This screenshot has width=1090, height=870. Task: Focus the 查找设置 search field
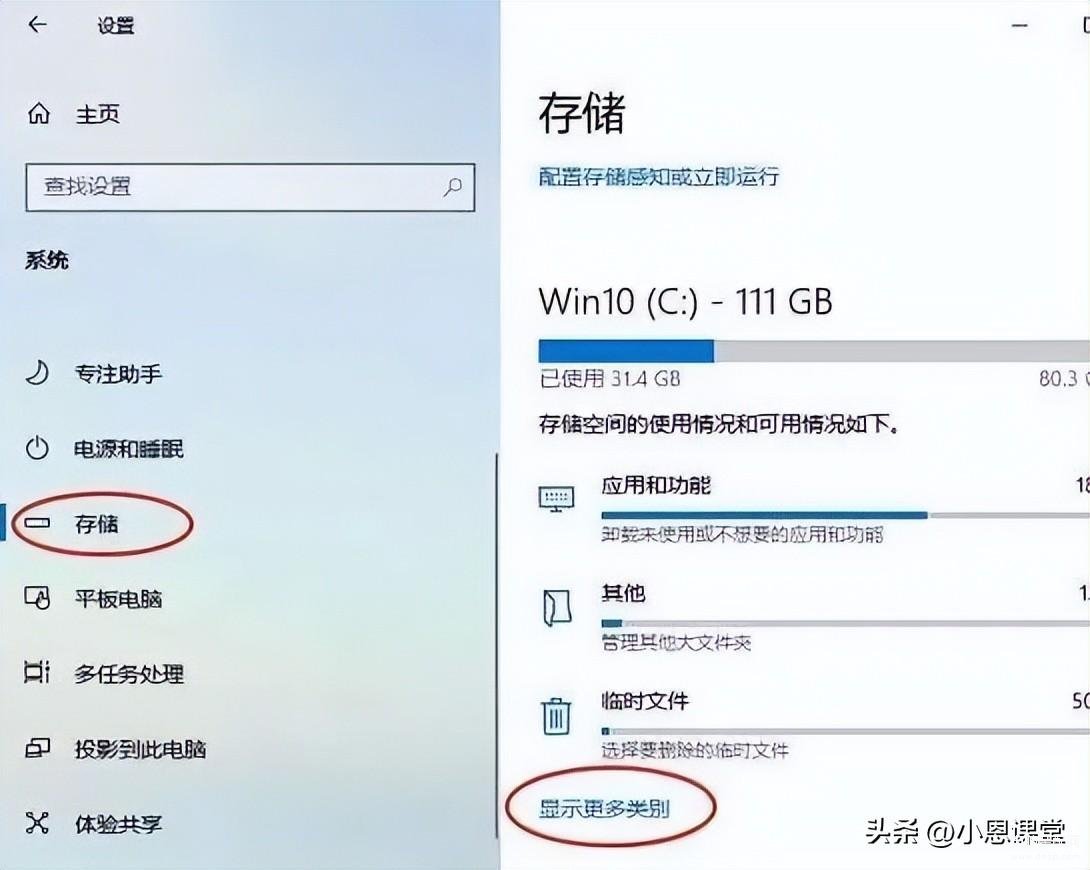pos(250,187)
